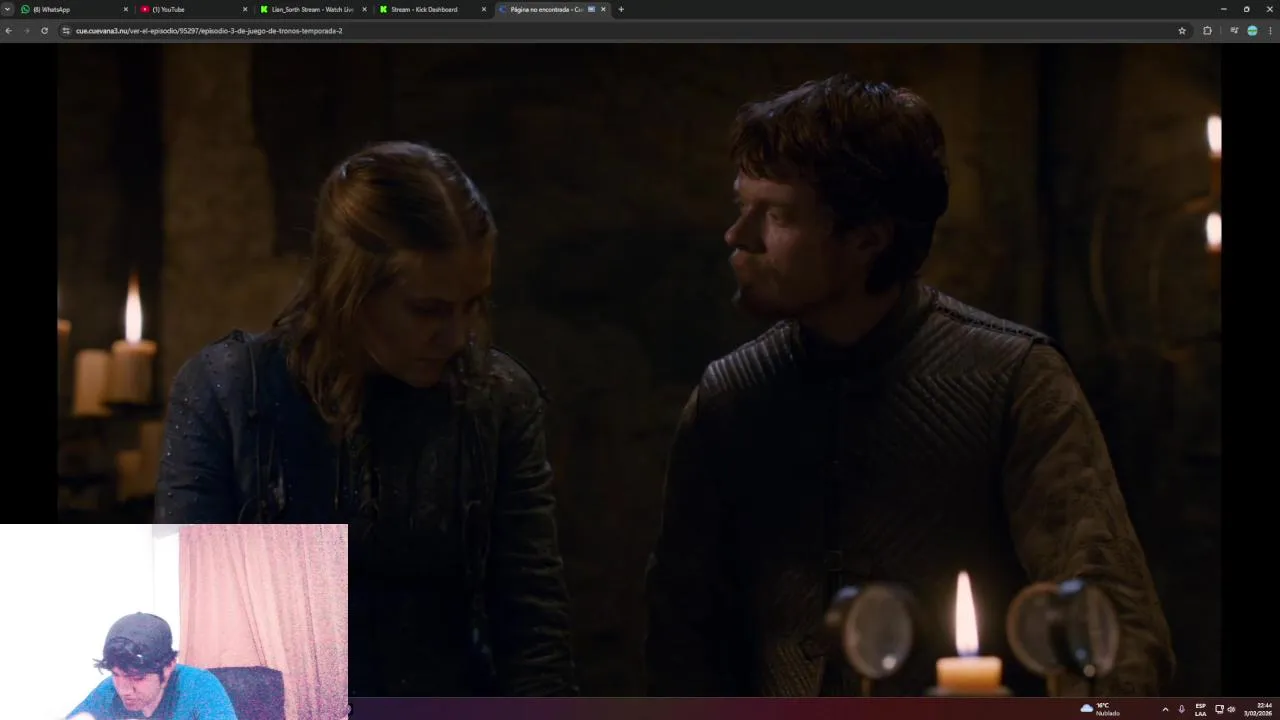Open the browser profile avatar

click(1252, 31)
